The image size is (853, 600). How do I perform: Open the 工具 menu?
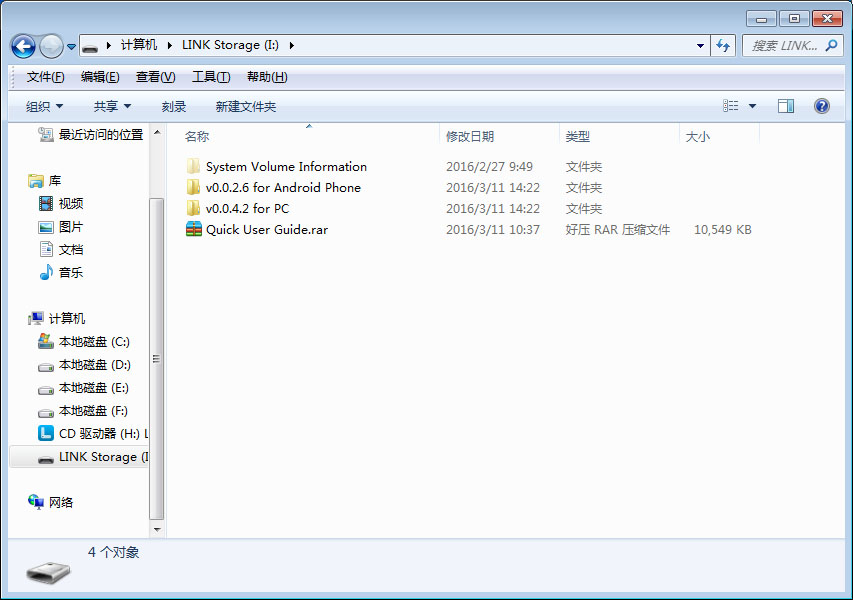212,76
